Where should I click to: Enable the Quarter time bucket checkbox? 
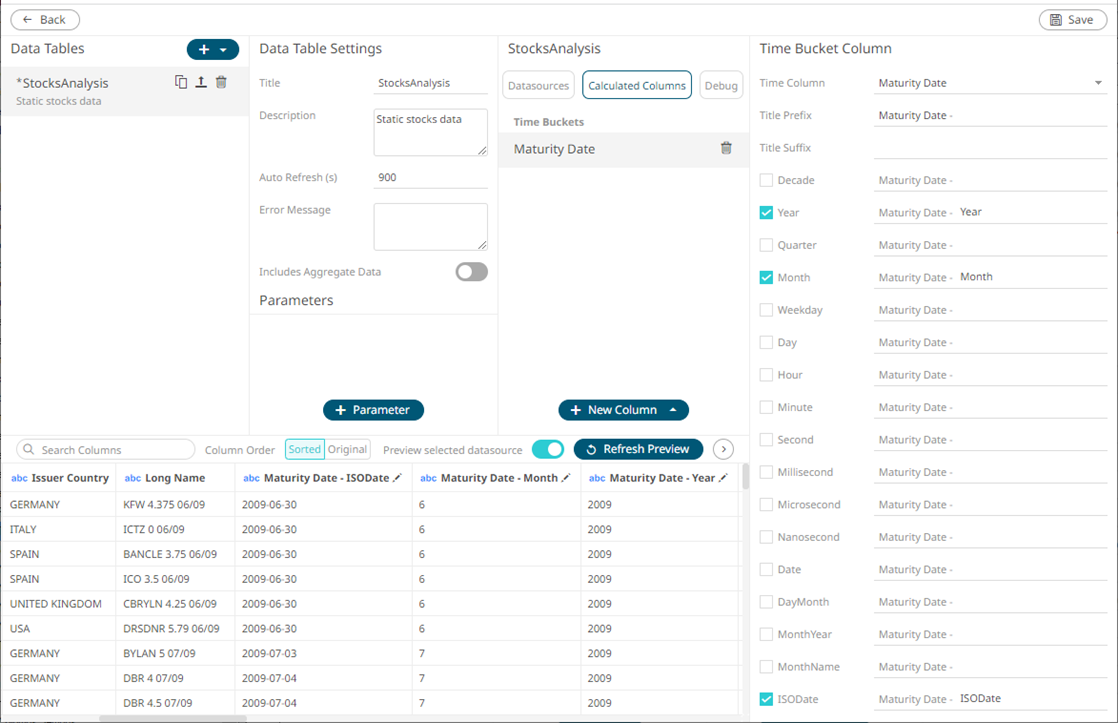click(766, 245)
